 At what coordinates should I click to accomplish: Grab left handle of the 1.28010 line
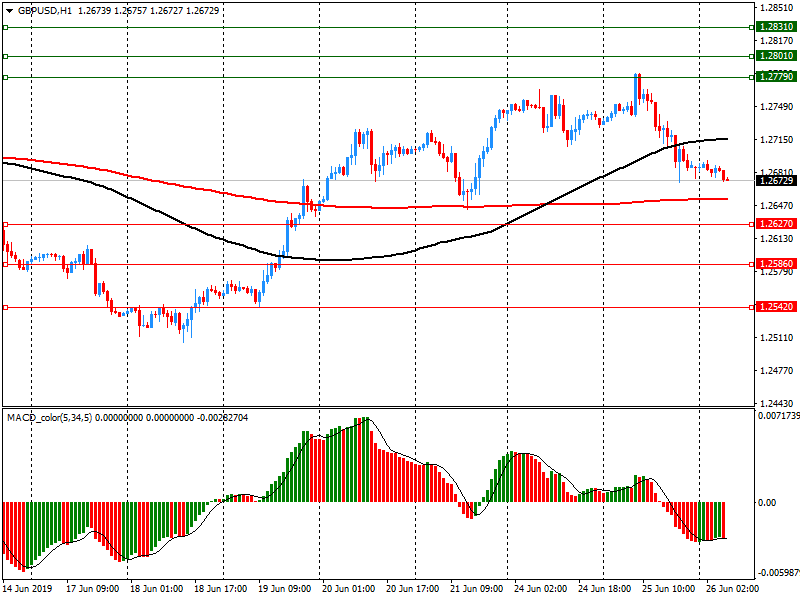tap(5, 57)
